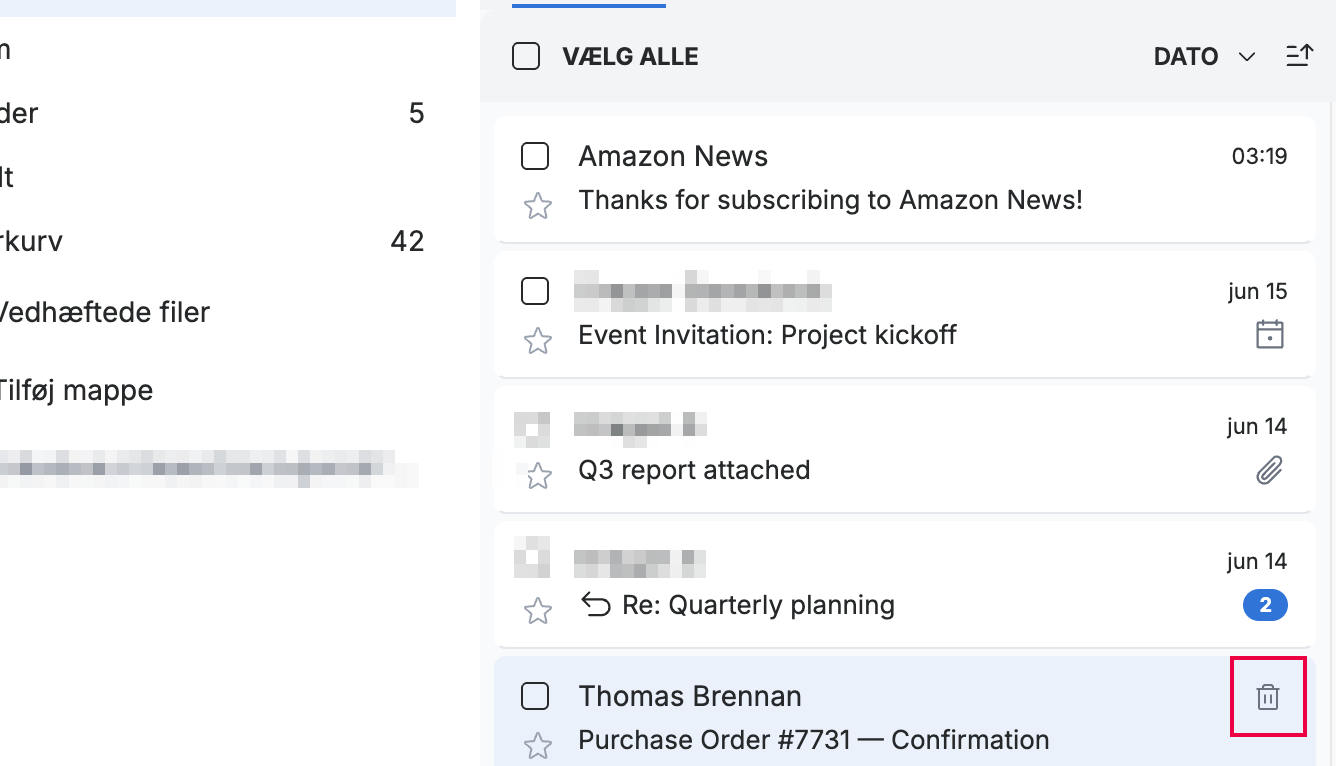Click the paperclip attachment icon on Q3 report
Screen dimensions: 1336x766
(1269, 470)
